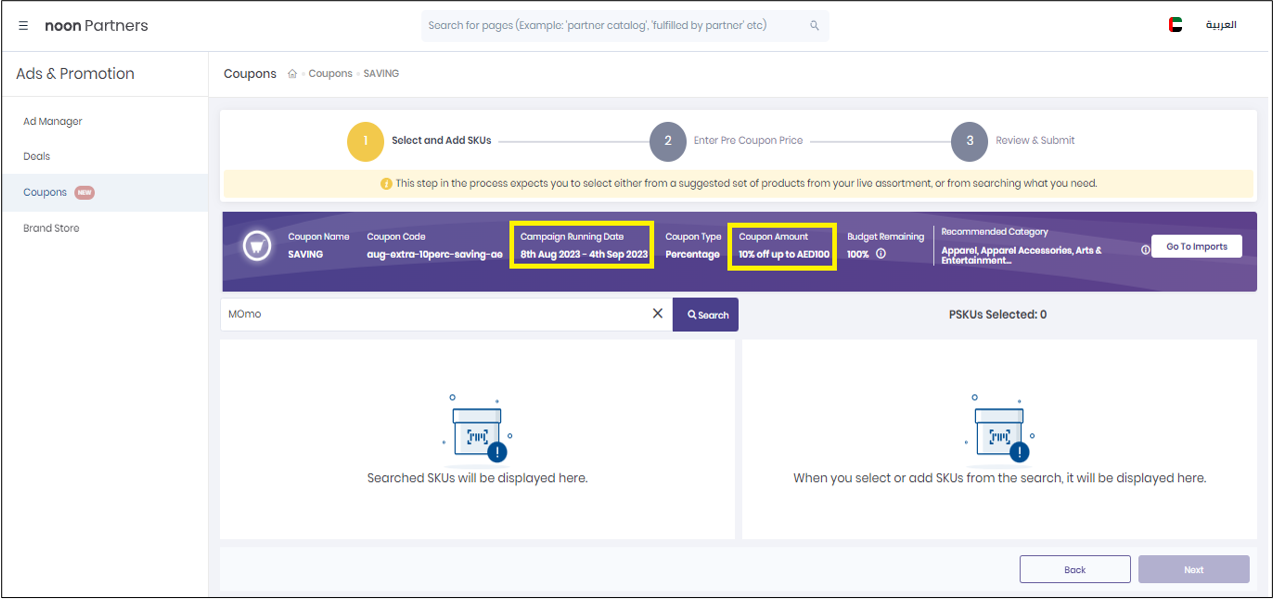Open the hamburger menu beside noon Partners

(23, 26)
